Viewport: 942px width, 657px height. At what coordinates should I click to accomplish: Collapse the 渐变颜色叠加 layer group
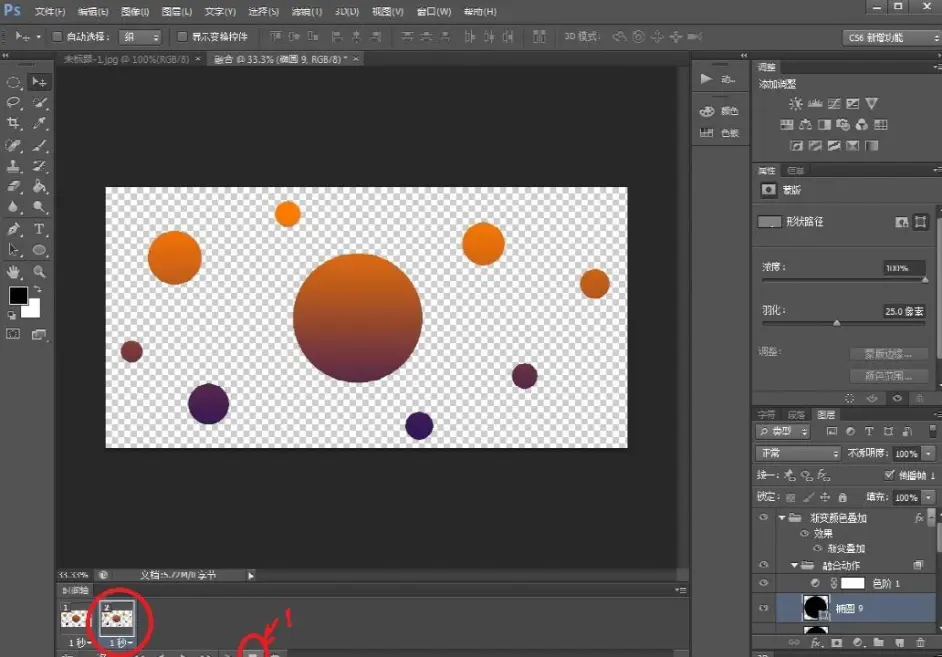[x=782, y=518]
